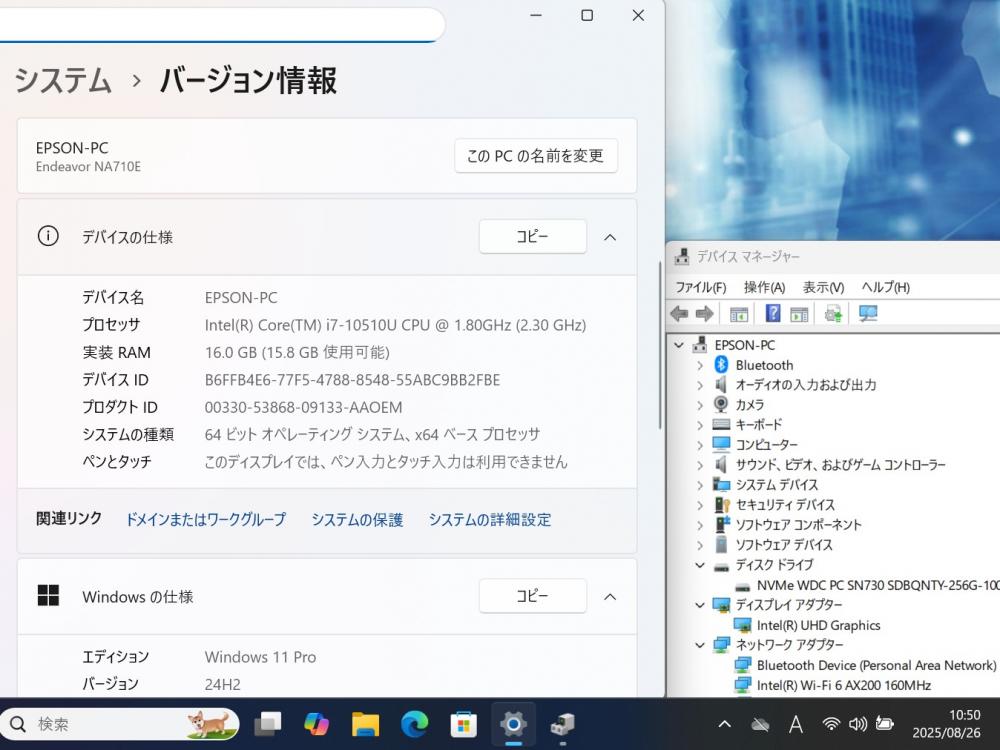Click the Wi-Fi icon in the system tray
This screenshot has height=750, width=1000.
pyautogui.click(x=830, y=724)
